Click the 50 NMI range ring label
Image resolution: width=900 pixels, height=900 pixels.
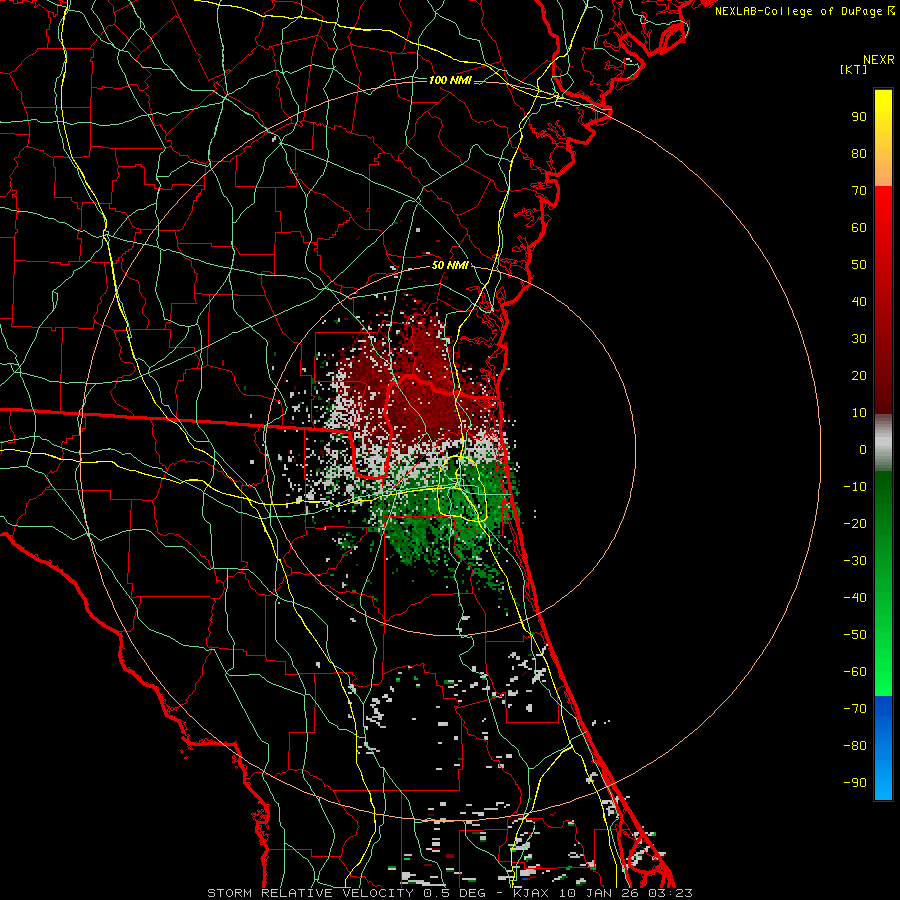click(x=450, y=265)
